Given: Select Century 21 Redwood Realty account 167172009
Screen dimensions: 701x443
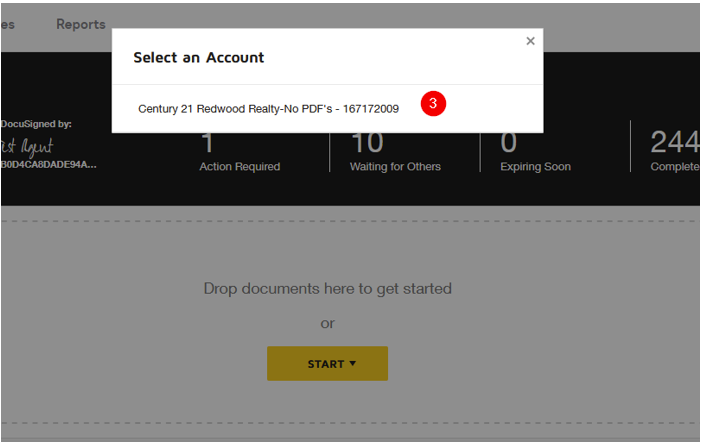Looking at the screenshot, I should pyautogui.click(x=268, y=109).
